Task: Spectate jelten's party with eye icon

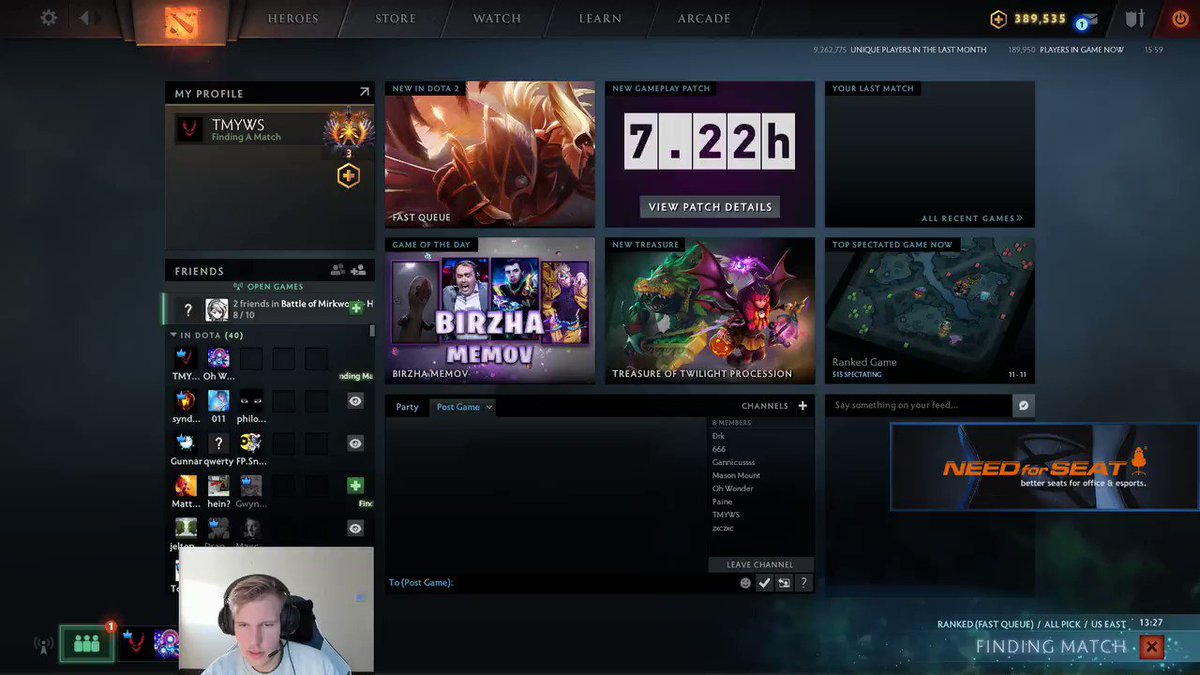Action: click(x=355, y=528)
